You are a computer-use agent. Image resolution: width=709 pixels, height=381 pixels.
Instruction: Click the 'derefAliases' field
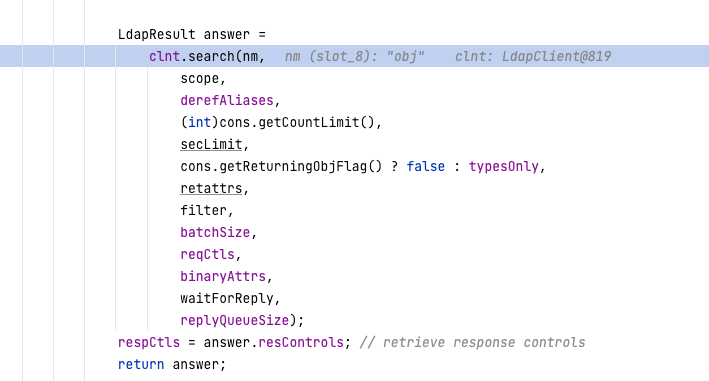(x=227, y=100)
